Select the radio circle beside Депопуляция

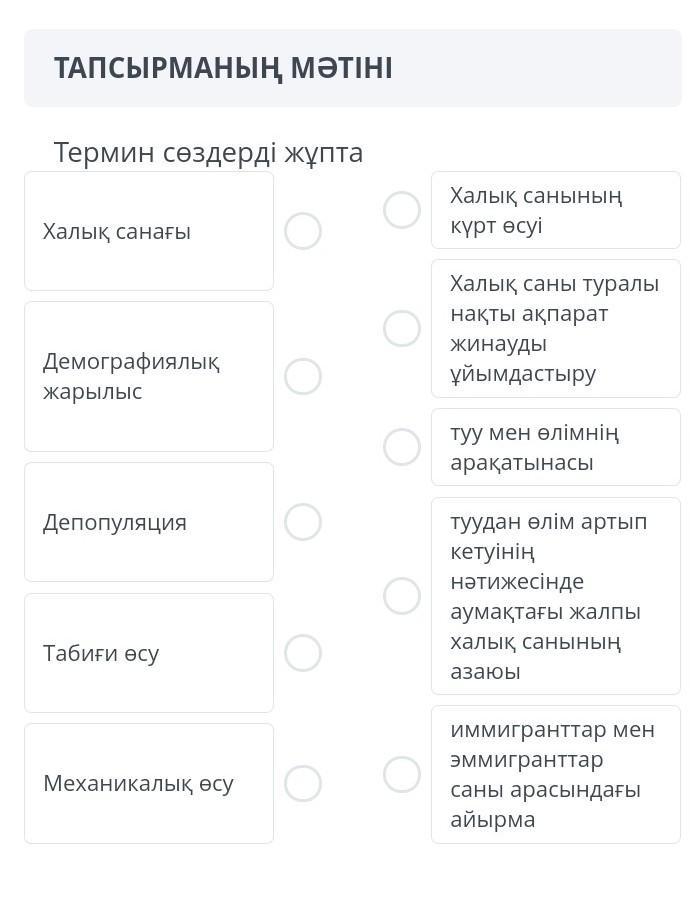click(x=302, y=522)
